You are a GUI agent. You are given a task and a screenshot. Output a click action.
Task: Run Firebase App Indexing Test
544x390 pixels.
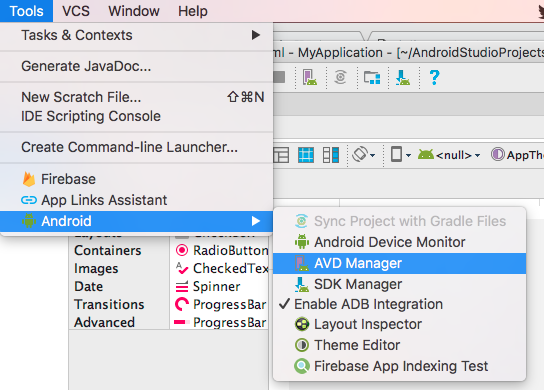pos(399,366)
